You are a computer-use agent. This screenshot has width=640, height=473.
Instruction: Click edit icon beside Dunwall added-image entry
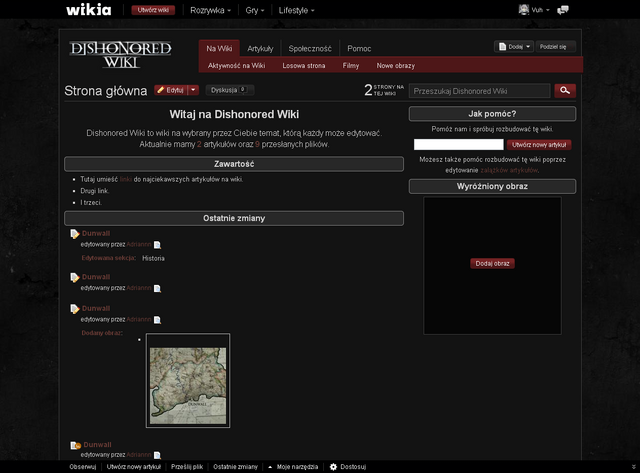click(75, 309)
